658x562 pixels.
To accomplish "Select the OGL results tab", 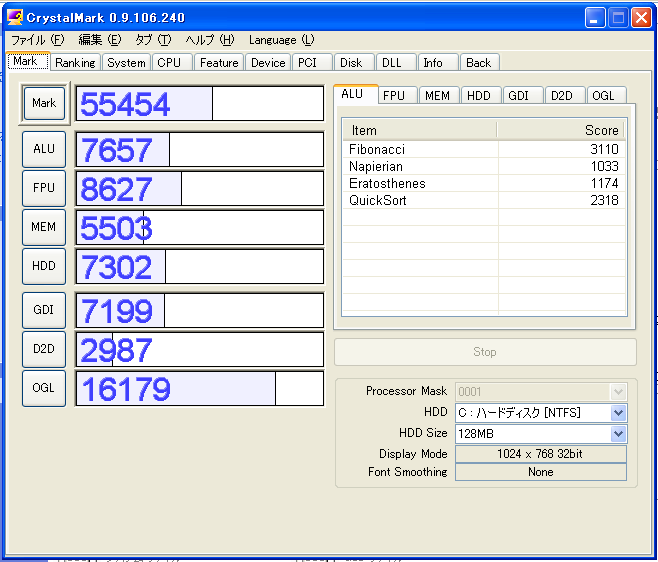I will pos(606,95).
